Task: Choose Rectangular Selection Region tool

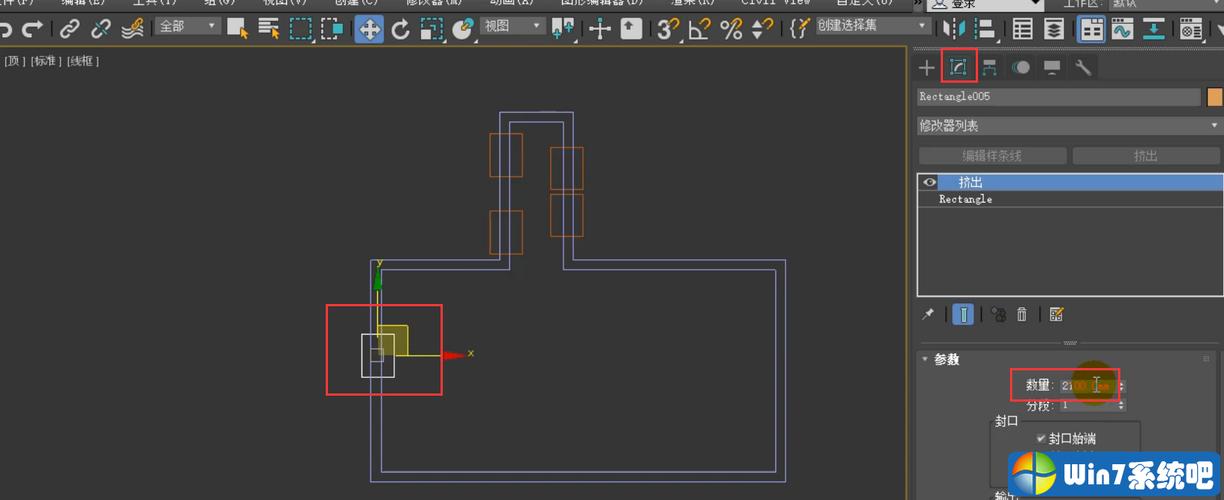Action: tap(301, 28)
